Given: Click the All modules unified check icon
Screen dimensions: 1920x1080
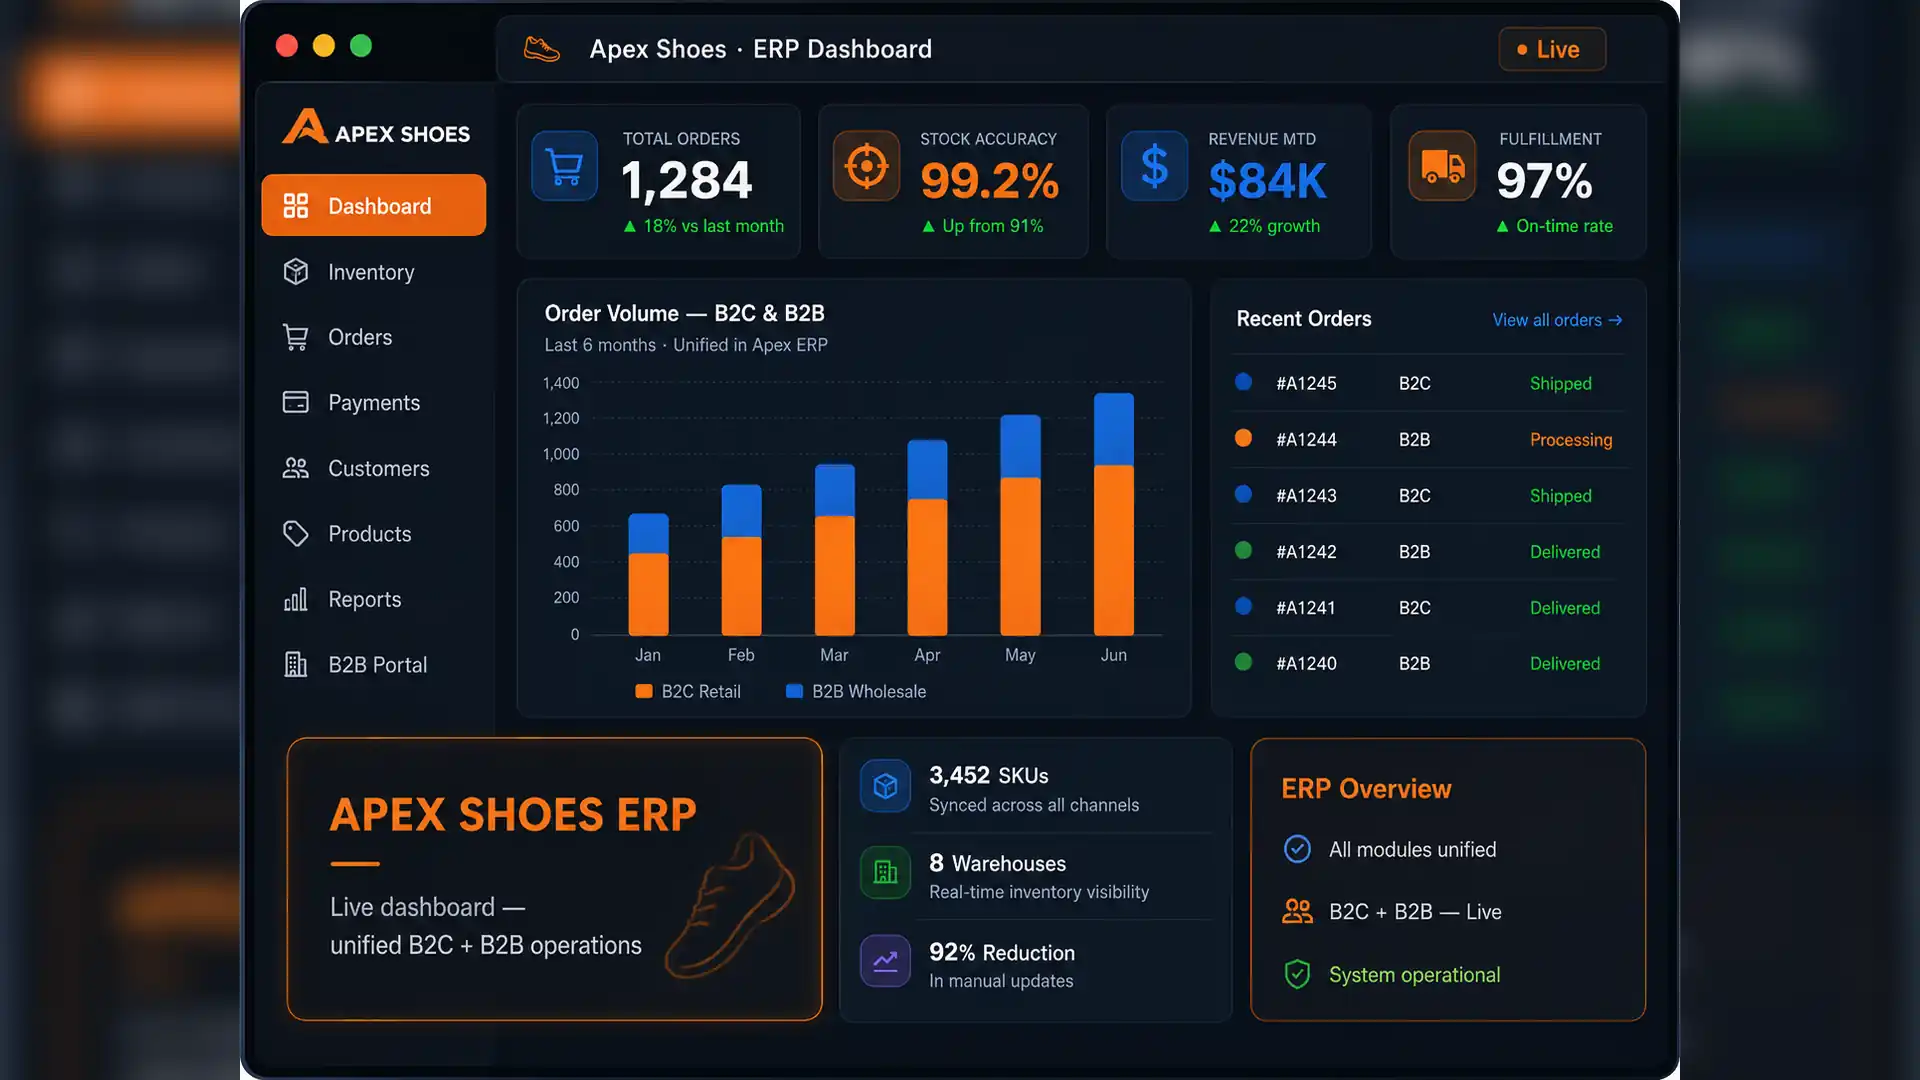Looking at the screenshot, I should (1297, 849).
